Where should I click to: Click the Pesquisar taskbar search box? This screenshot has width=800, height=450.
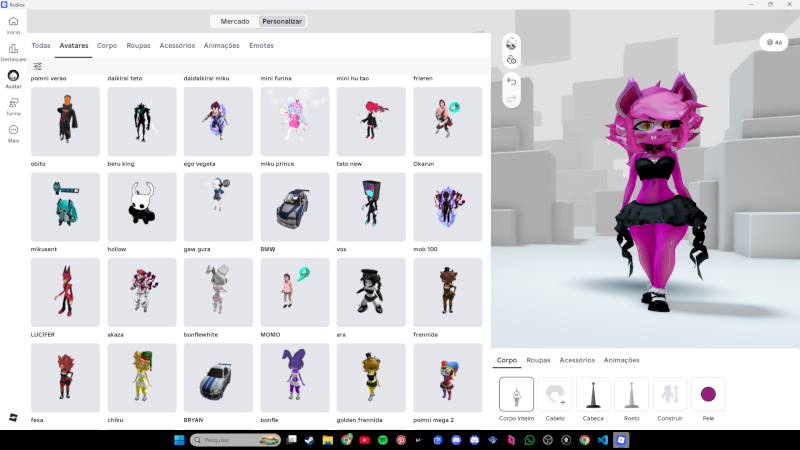(235, 440)
